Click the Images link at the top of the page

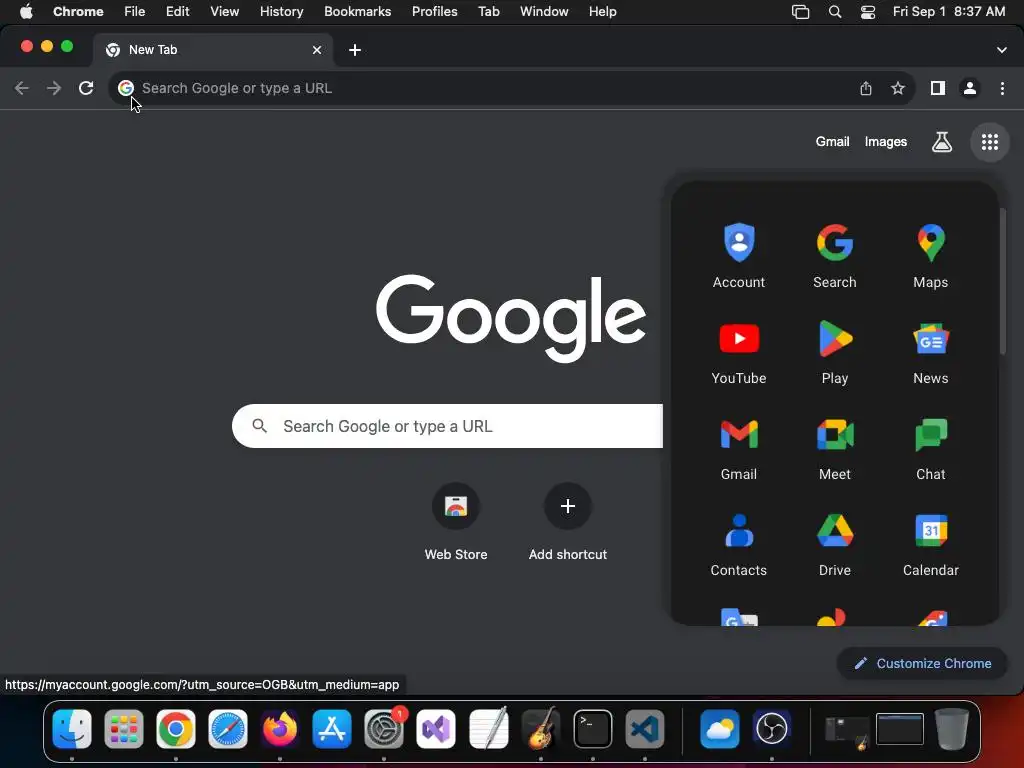point(886,142)
